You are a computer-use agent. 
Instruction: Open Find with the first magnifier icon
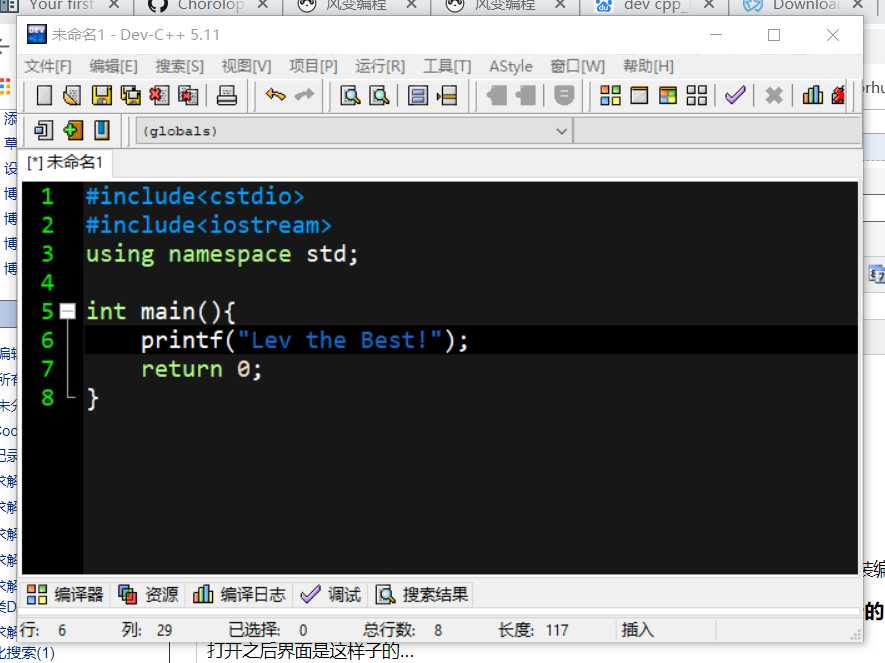pyautogui.click(x=350, y=95)
